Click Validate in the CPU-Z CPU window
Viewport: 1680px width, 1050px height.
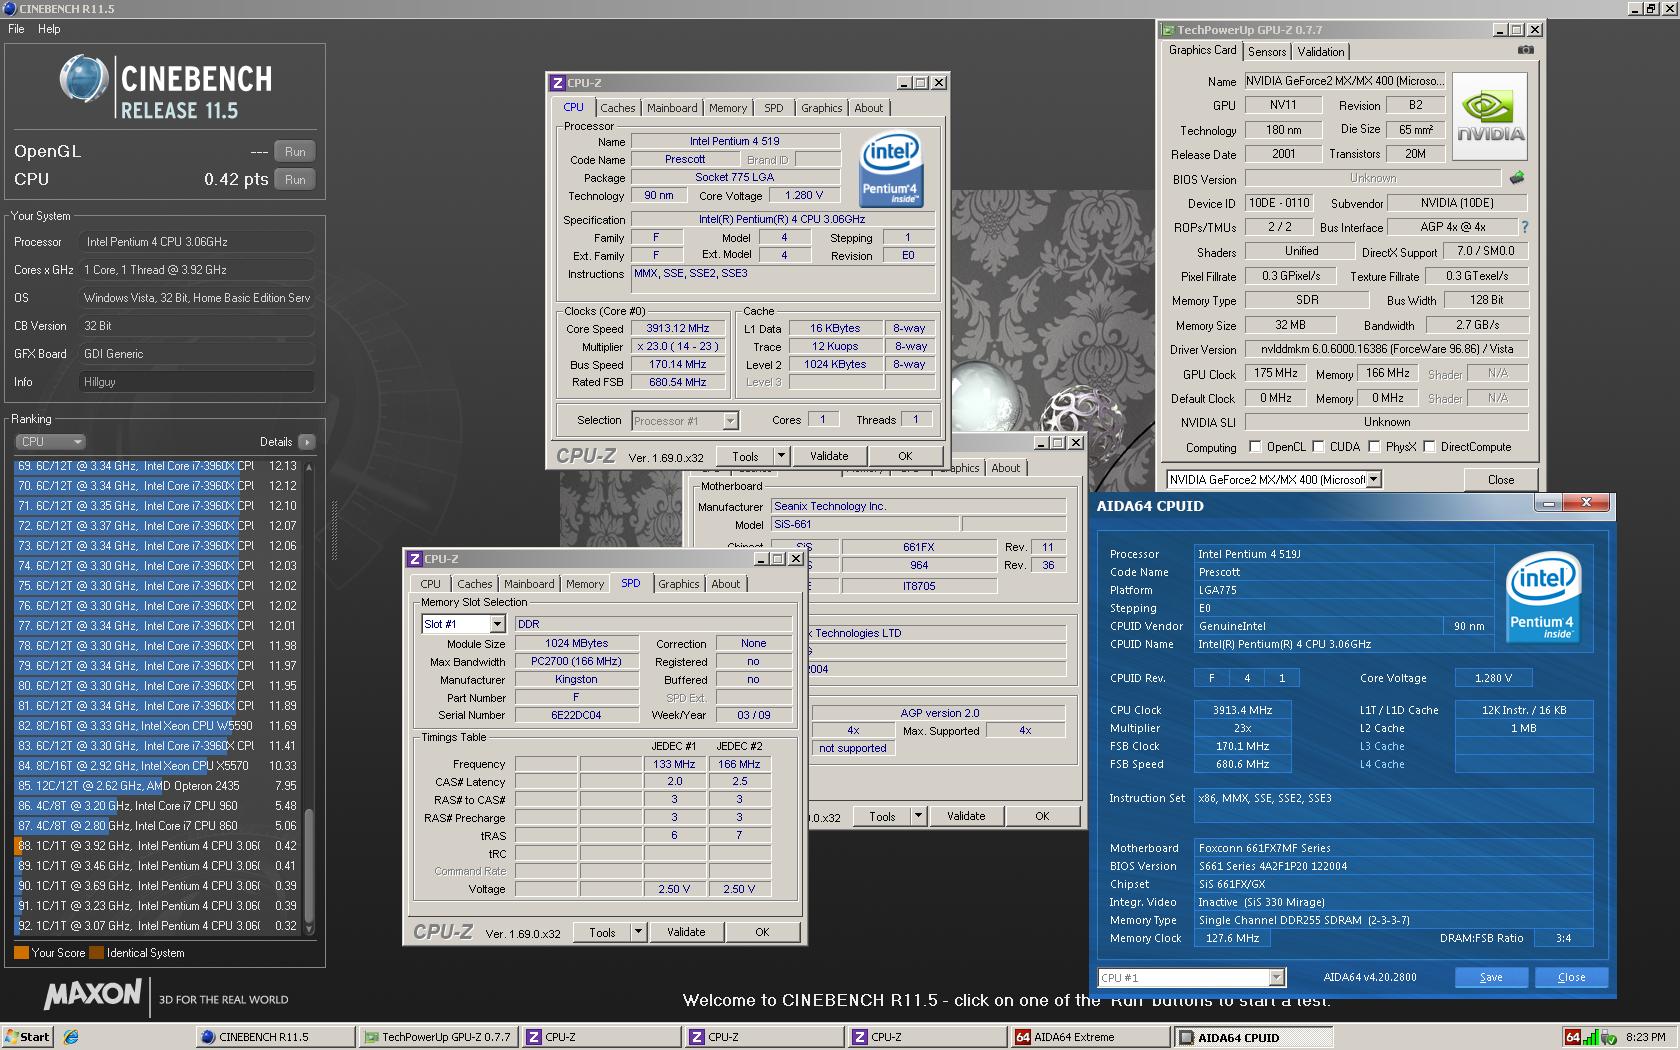[x=829, y=456]
